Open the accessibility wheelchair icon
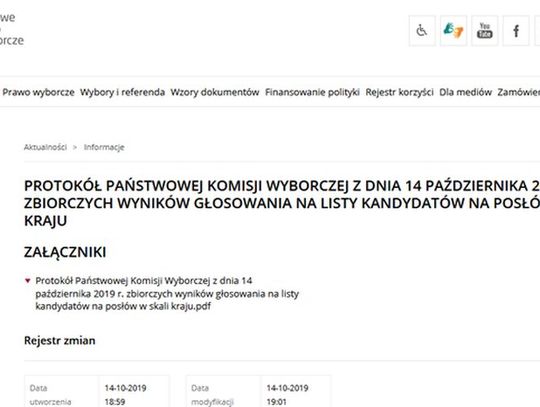Screen dimensions: 540x407 tap(422, 31)
